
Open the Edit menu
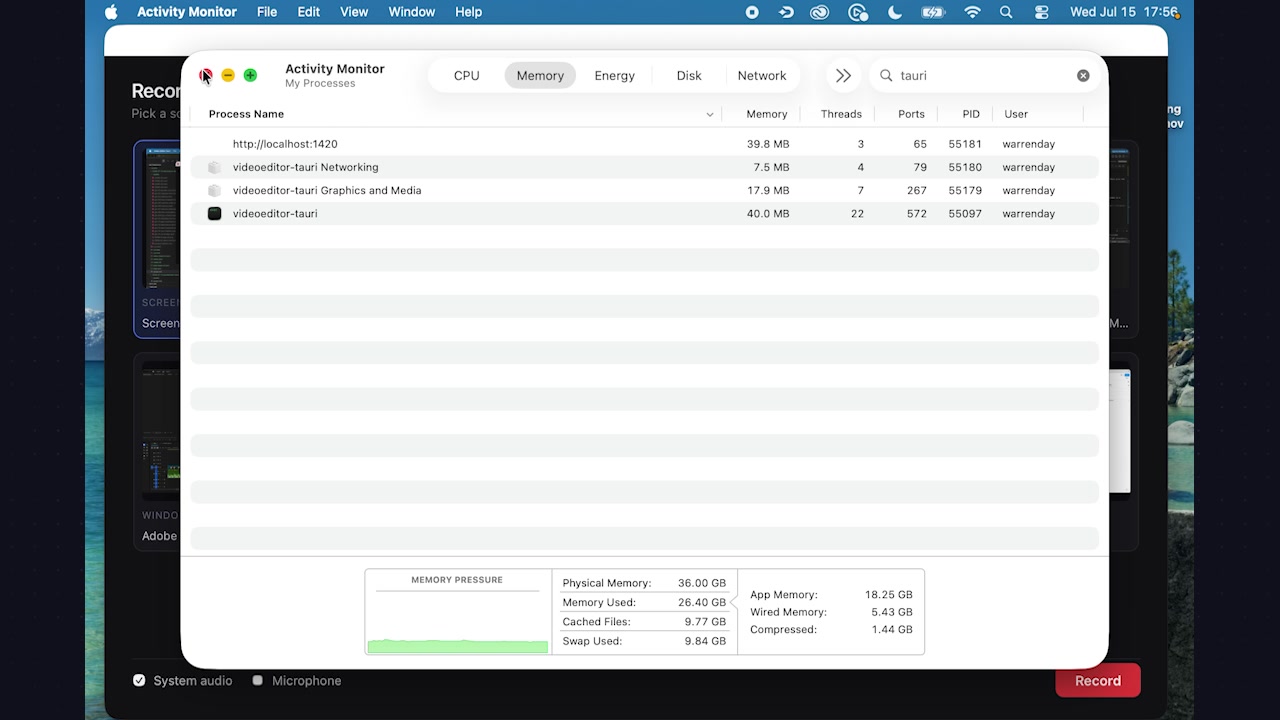click(x=309, y=12)
